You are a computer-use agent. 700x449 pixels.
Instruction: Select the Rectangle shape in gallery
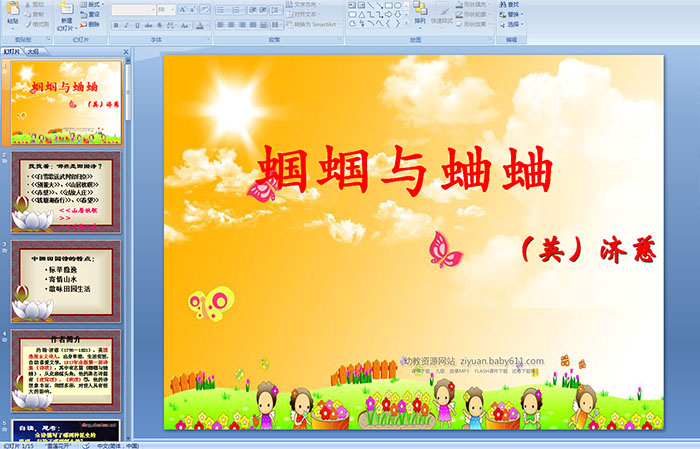(x=389, y=5)
